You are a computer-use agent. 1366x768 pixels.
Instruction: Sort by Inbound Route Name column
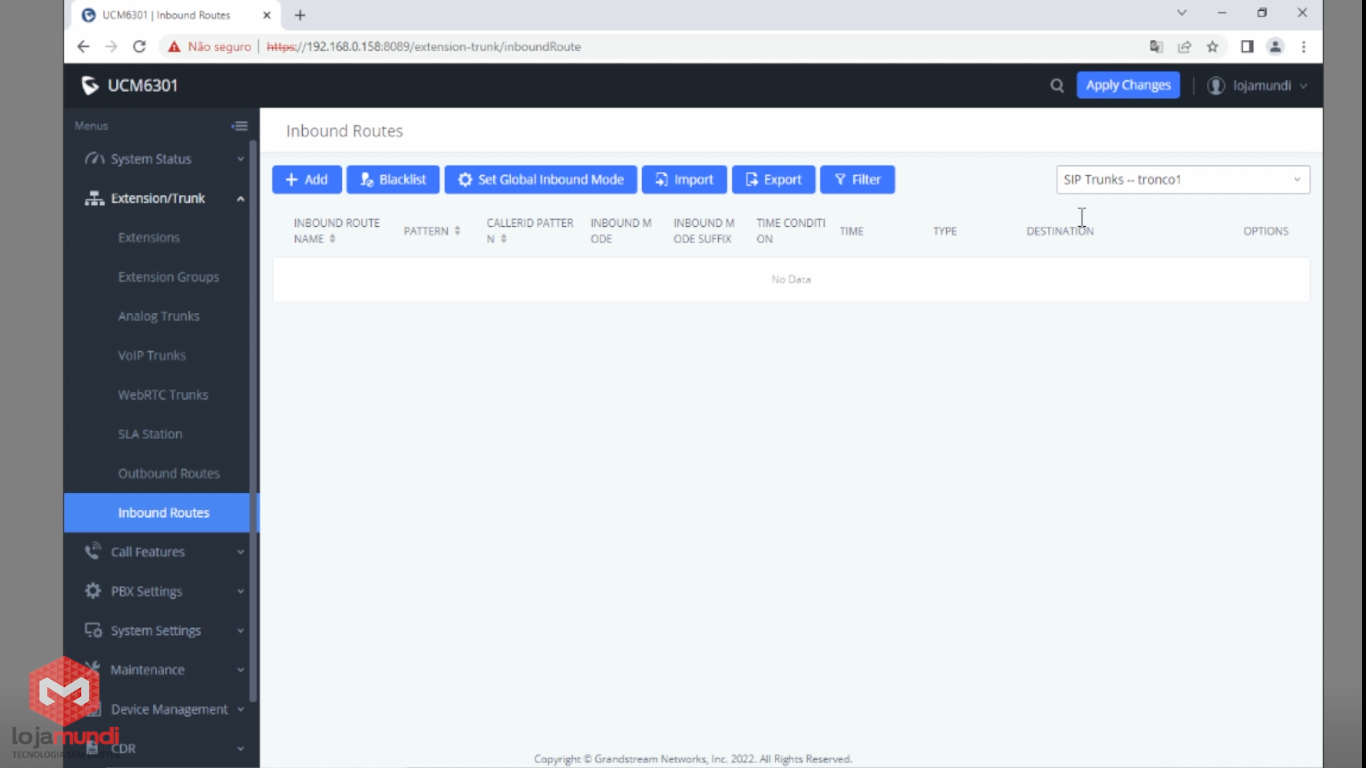pos(333,239)
